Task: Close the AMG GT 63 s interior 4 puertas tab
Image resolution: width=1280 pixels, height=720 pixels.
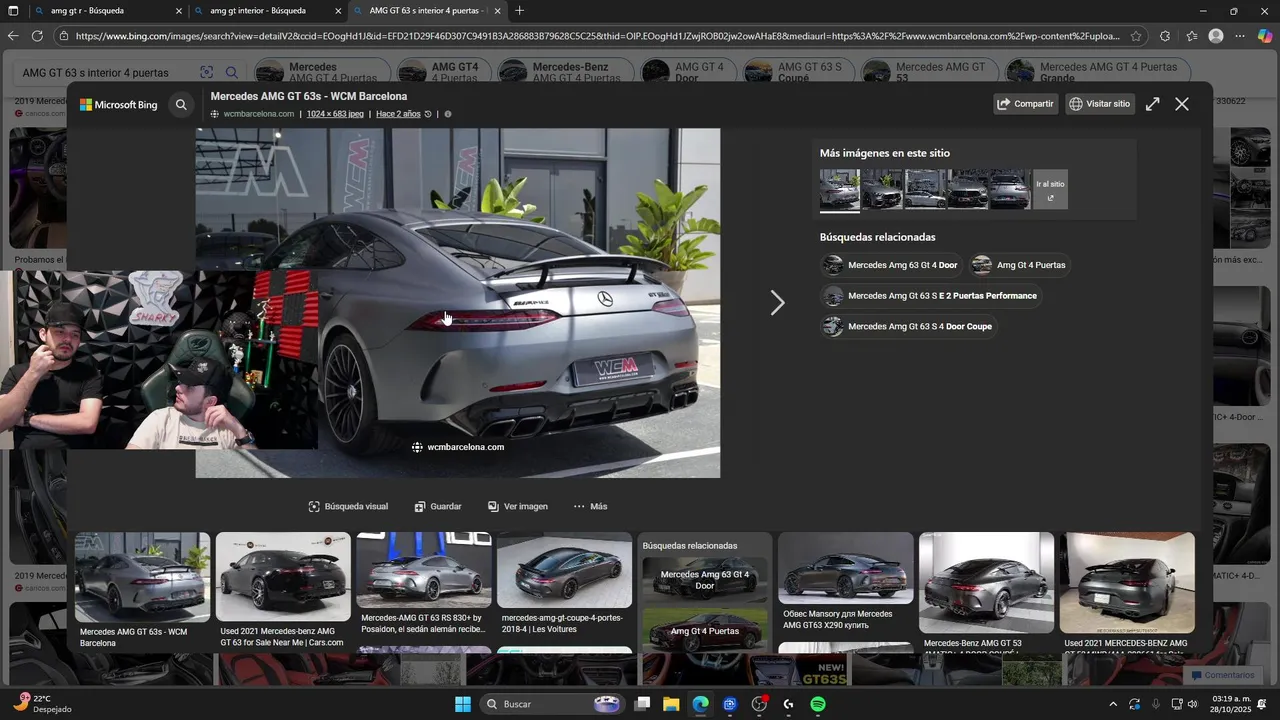Action: pos(498,11)
